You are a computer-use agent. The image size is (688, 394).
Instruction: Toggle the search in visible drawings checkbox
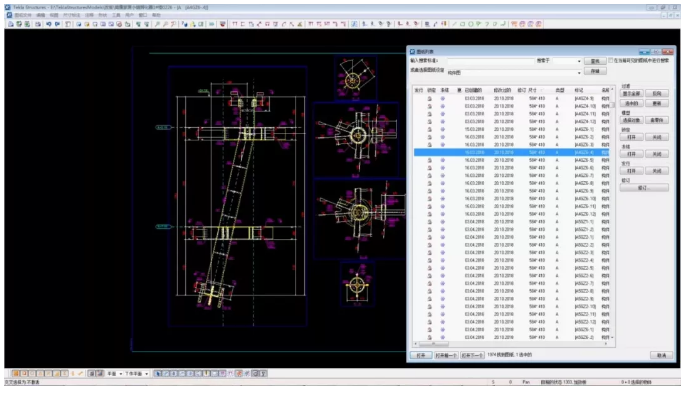(610, 60)
